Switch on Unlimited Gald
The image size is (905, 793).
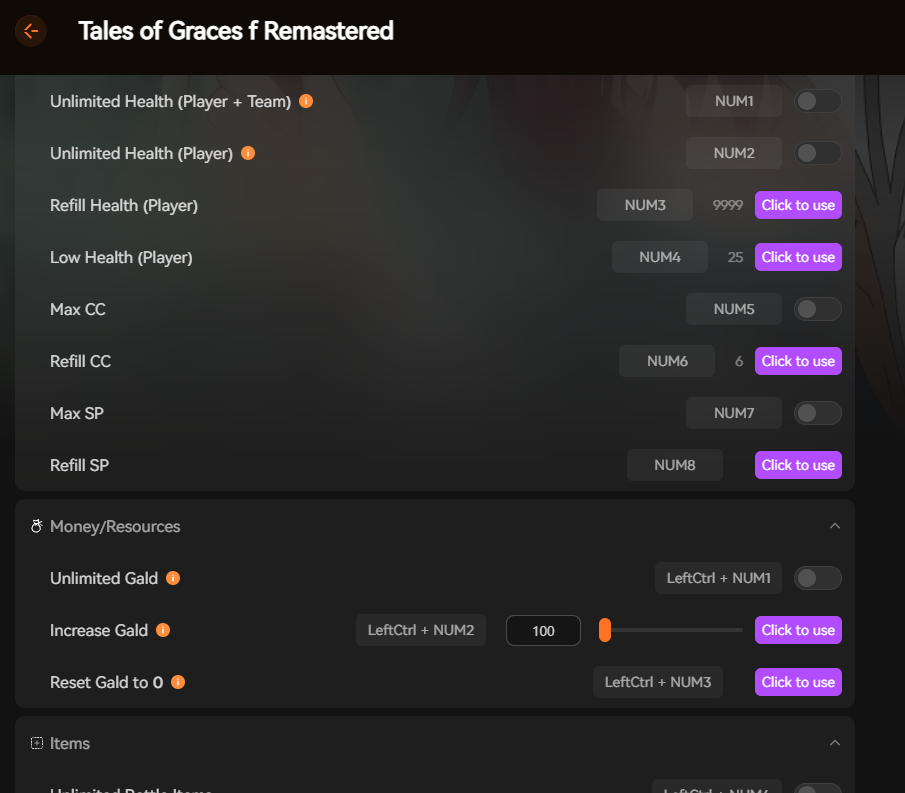pyautogui.click(x=817, y=578)
